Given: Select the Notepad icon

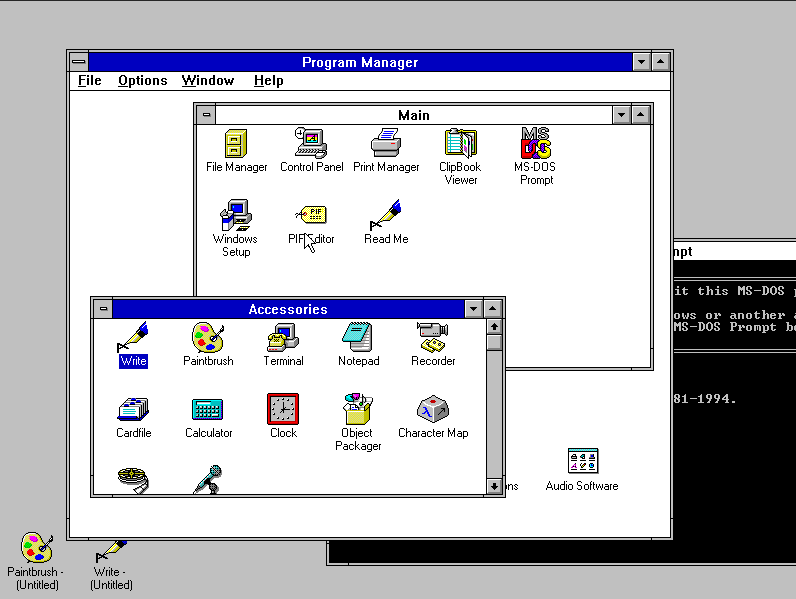Looking at the screenshot, I should pos(358,338).
